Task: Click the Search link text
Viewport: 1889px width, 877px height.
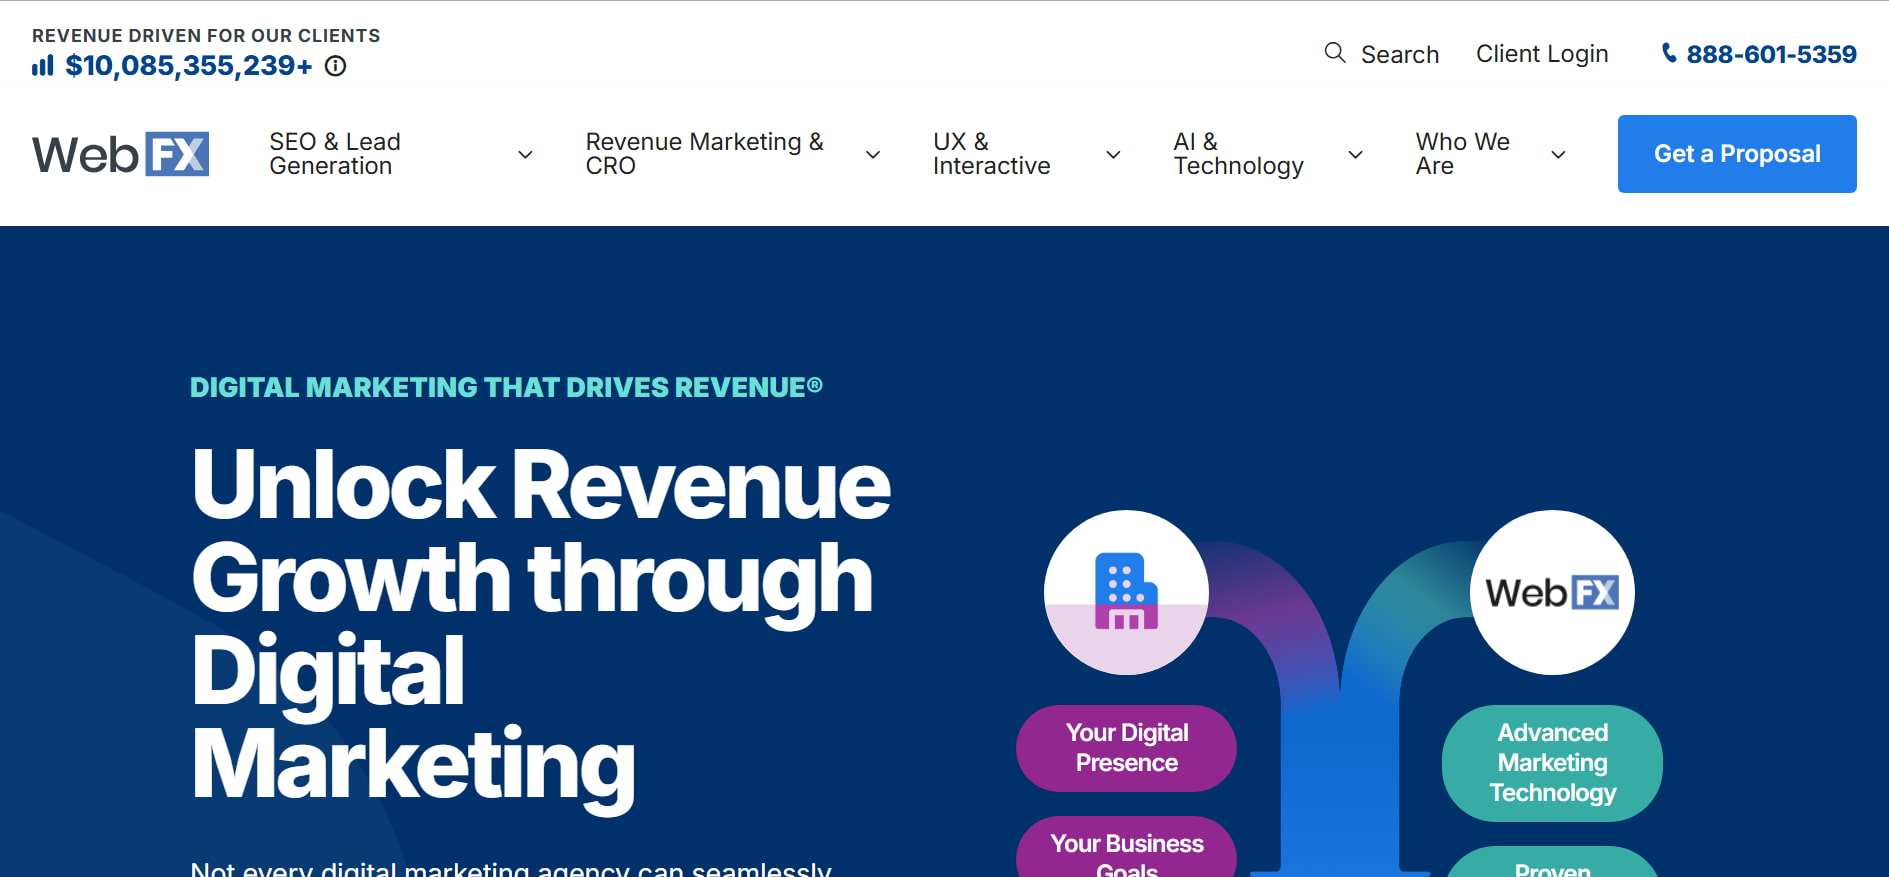Action: click(1400, 54)
